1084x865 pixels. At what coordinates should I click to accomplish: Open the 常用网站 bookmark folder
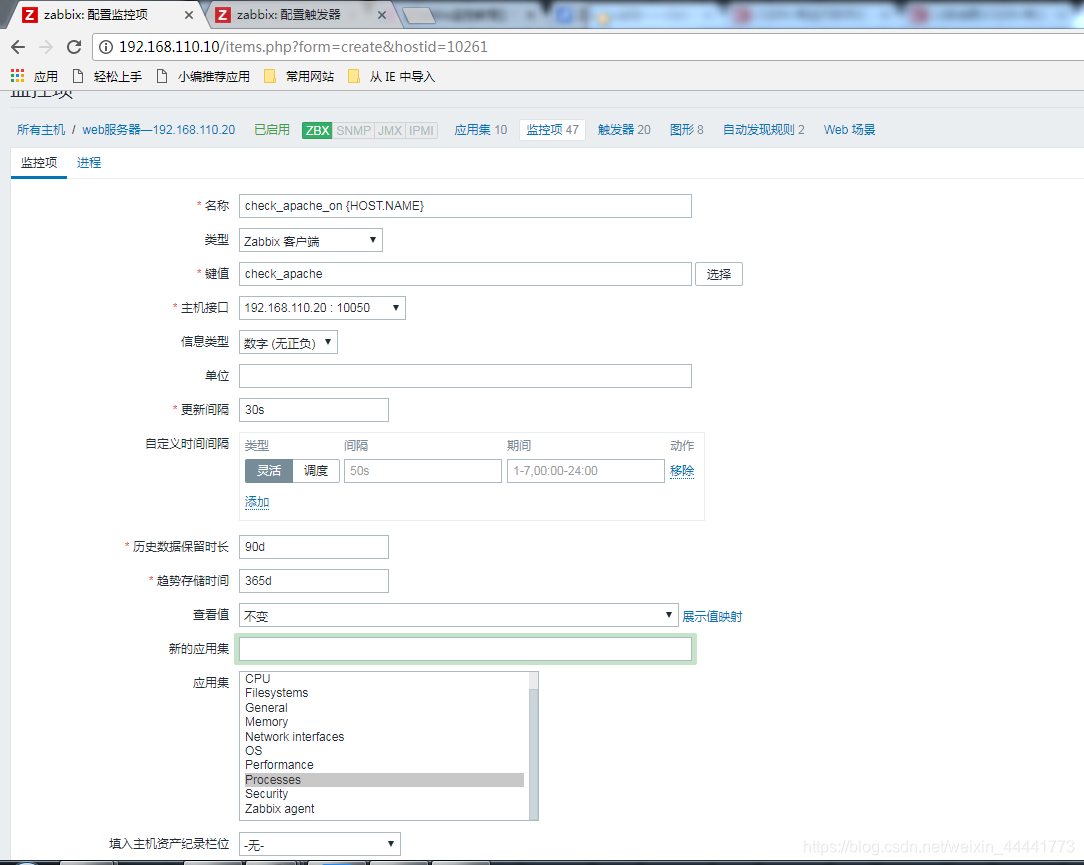tap(299, 76)
